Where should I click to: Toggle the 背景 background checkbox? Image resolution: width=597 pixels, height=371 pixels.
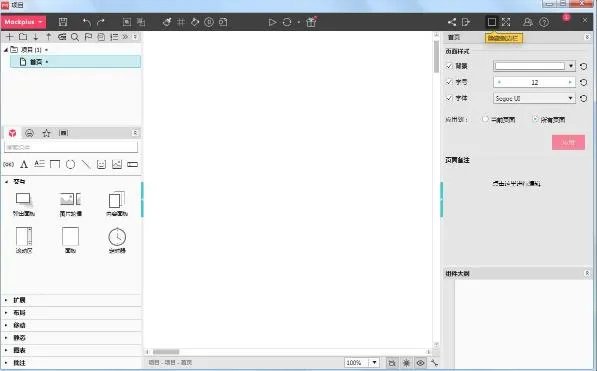pos(449,66)
